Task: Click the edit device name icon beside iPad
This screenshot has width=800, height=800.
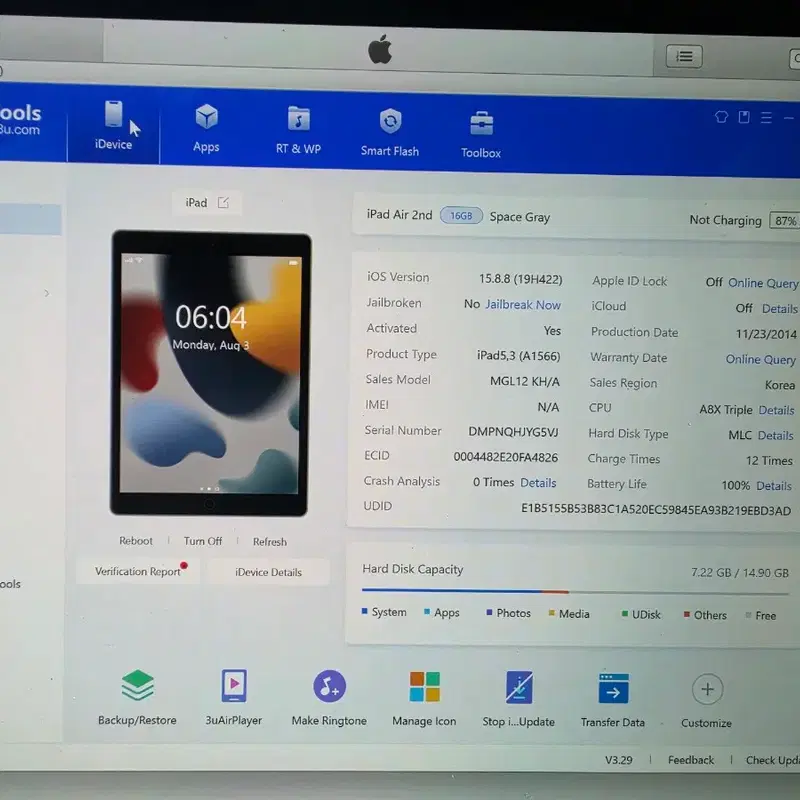Action: point(223,203)
